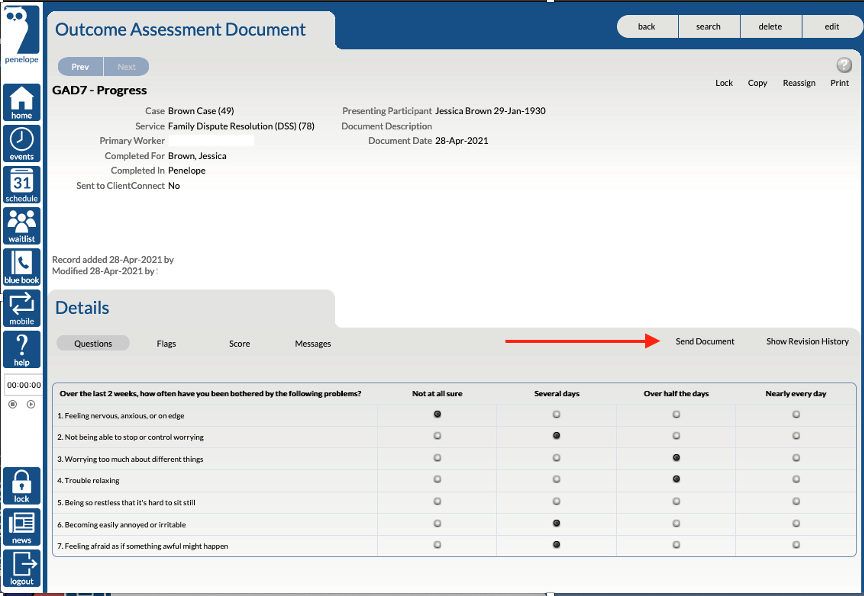The image size is (864, 596).
Task: Click the Reassign link
Action: [799, 83]
